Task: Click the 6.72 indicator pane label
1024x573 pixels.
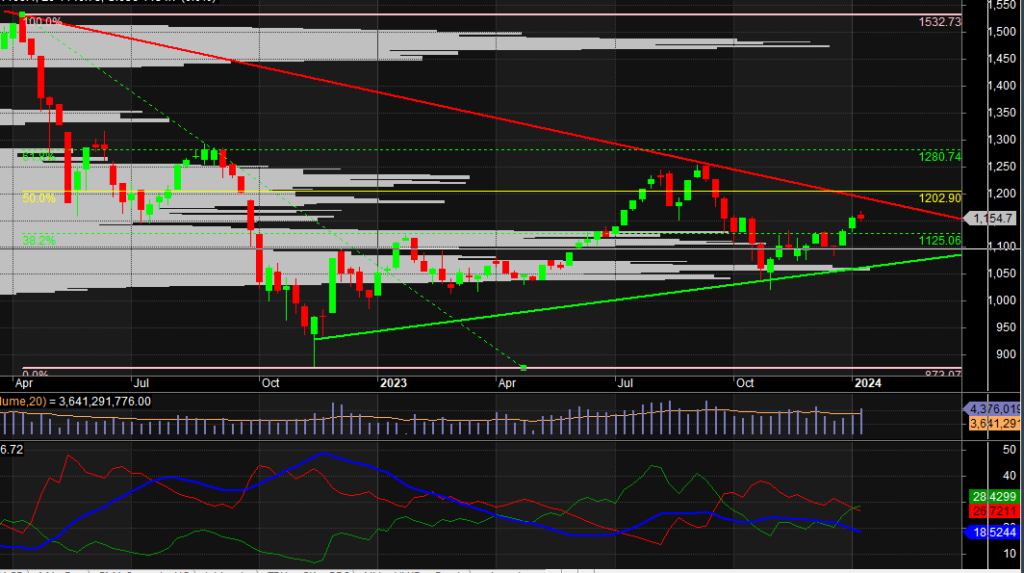Action: pos(12,450)
